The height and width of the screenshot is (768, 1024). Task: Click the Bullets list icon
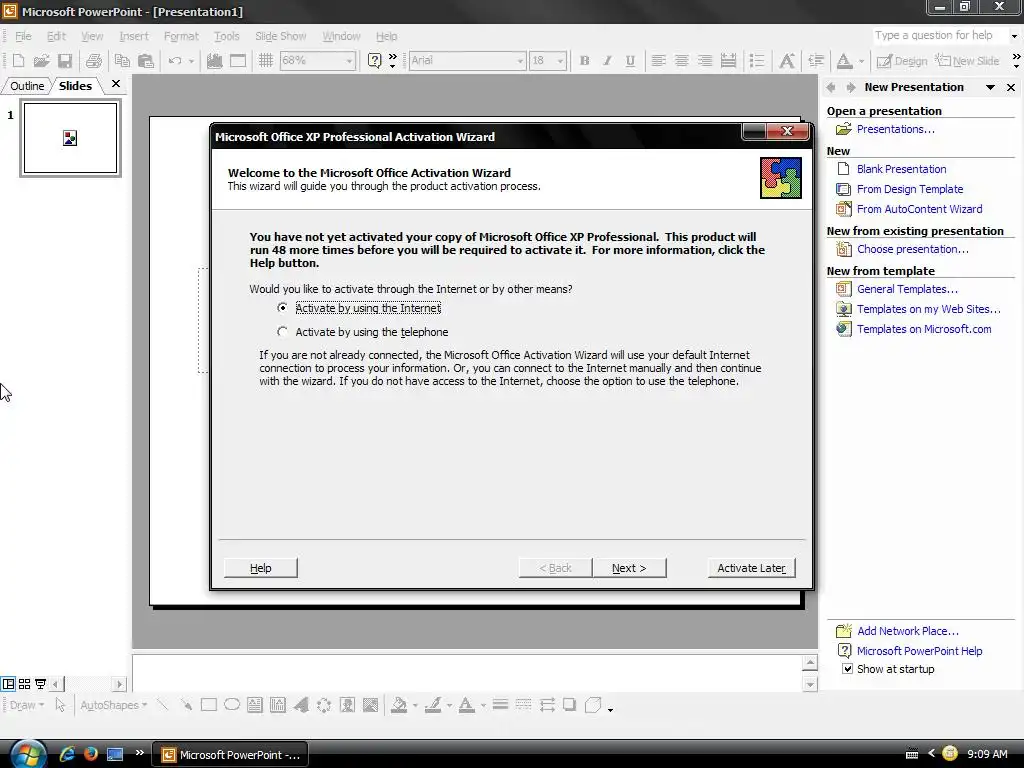point(757,61)
